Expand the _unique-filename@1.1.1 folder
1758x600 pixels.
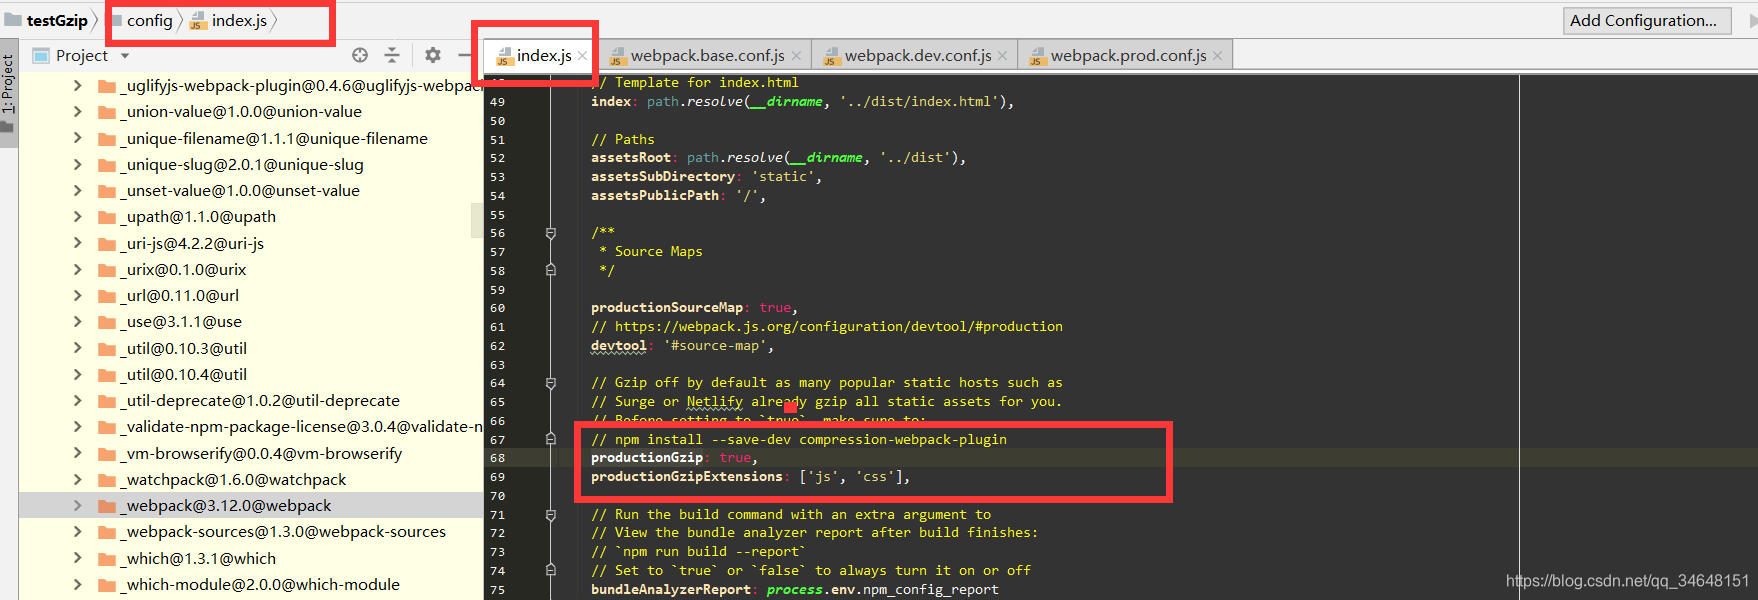78,138
